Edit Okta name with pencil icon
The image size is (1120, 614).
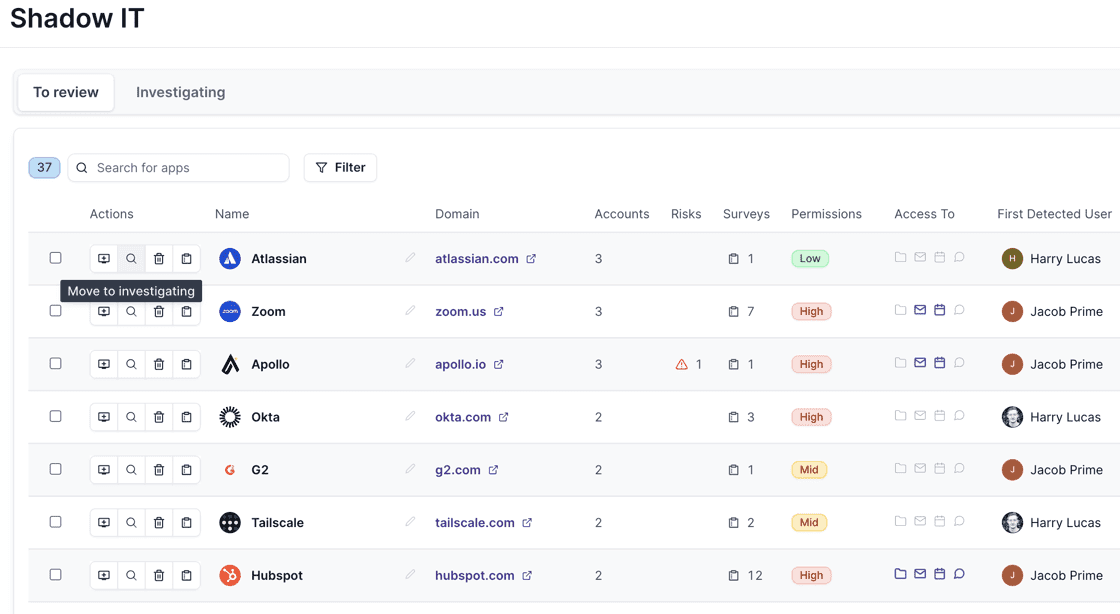(x=410, y=416)
